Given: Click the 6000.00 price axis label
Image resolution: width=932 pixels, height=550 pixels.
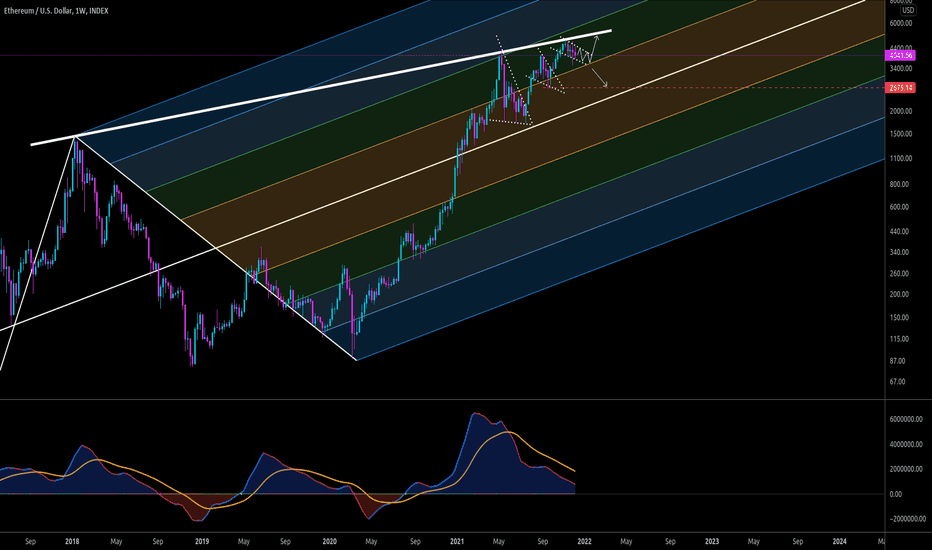Looking at the screenshot, I should (901, 23).
